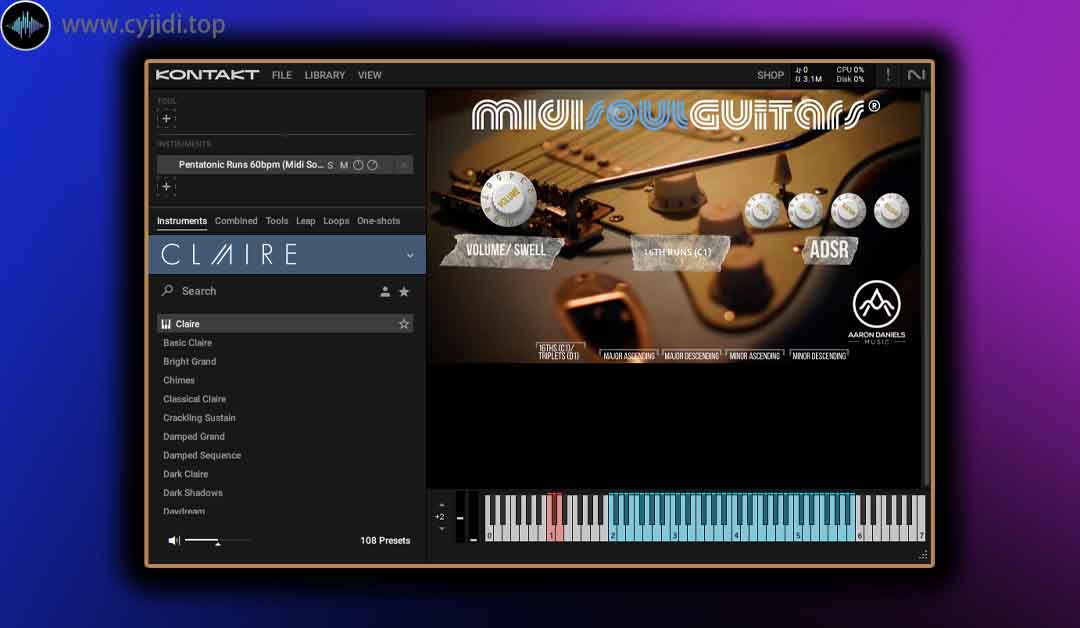Open the SHOP link
The width and height of the screenshot is (1080, 628).
click(x=770, y=75)
